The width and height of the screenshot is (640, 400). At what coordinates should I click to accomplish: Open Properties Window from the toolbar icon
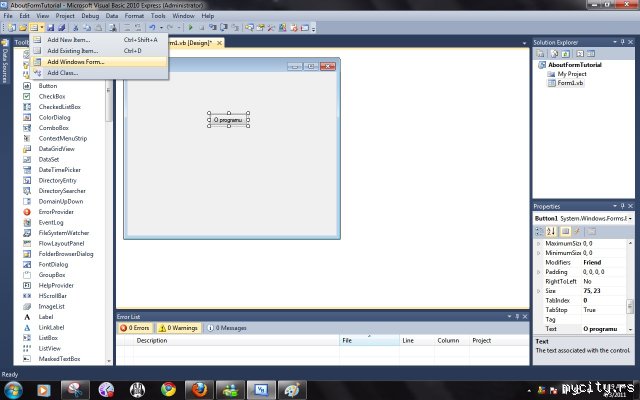(x=260, y=28)
